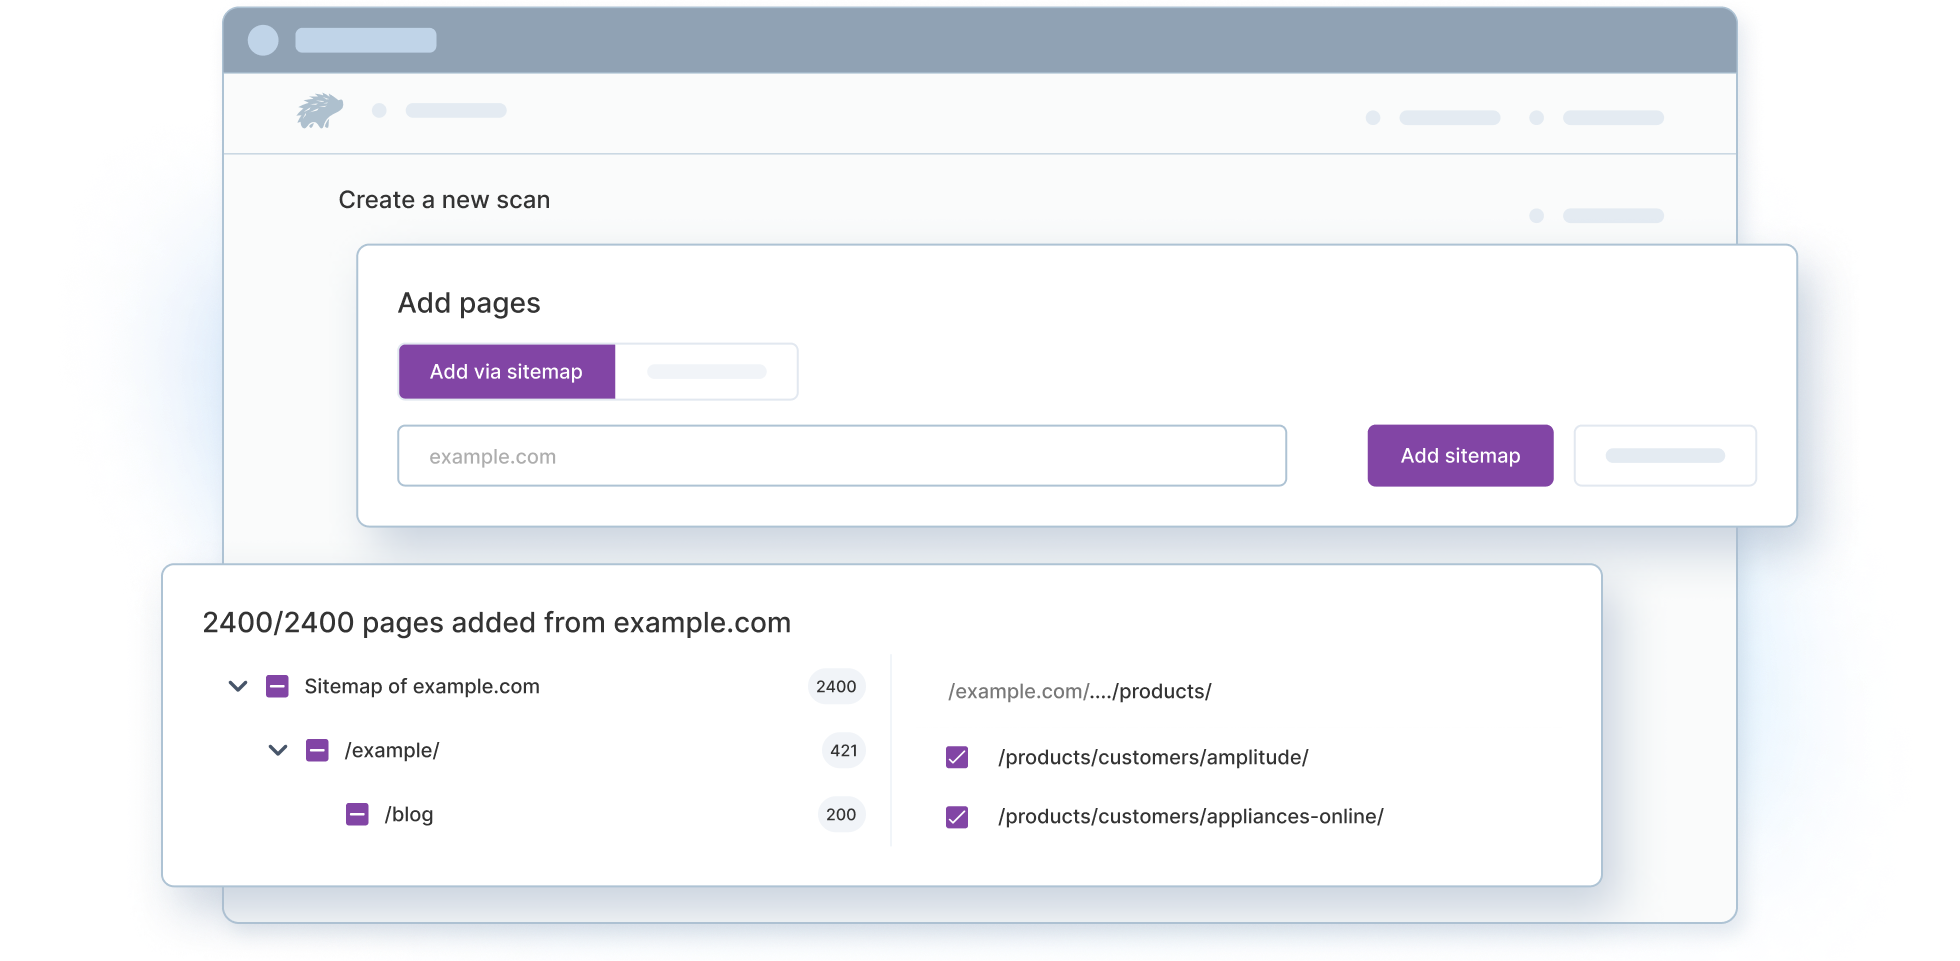This screenshot has width=1960, height=961.
Task: Switch to the tab beside Add via sitemap
Action: [706, 371]
